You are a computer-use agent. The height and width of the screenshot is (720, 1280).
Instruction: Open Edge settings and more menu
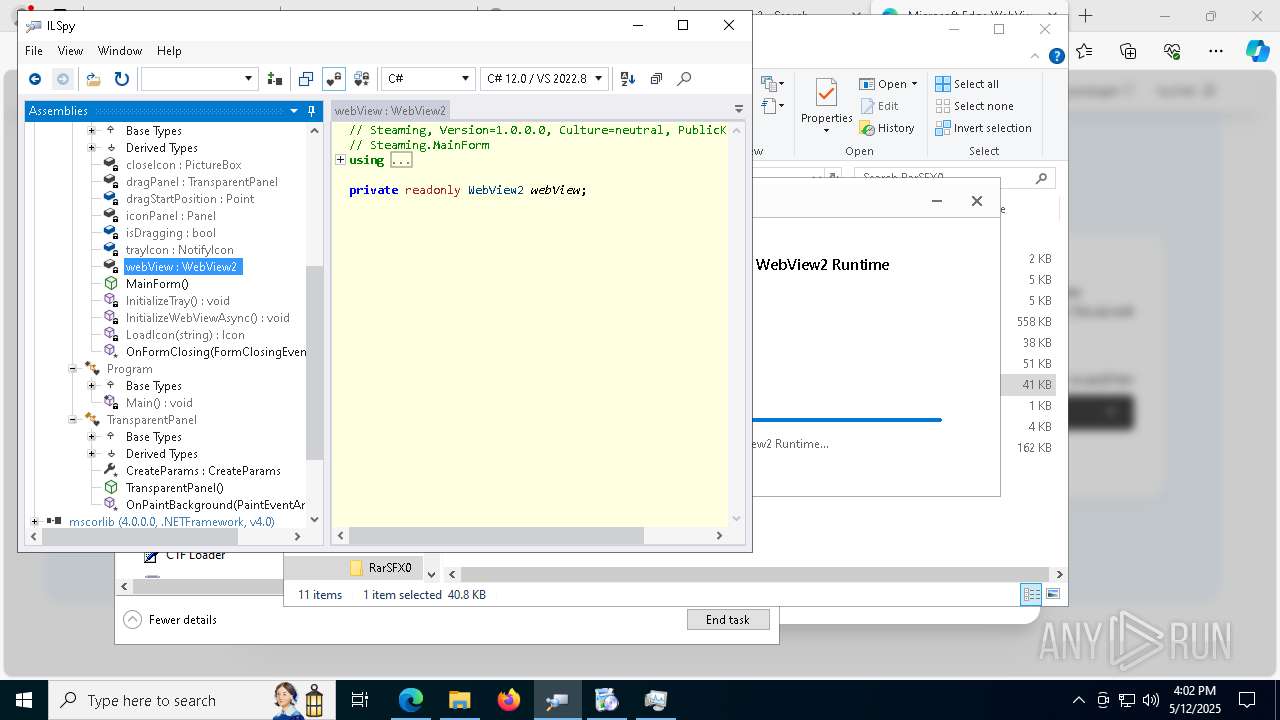pyautogui.click(x=1215, y=51)
